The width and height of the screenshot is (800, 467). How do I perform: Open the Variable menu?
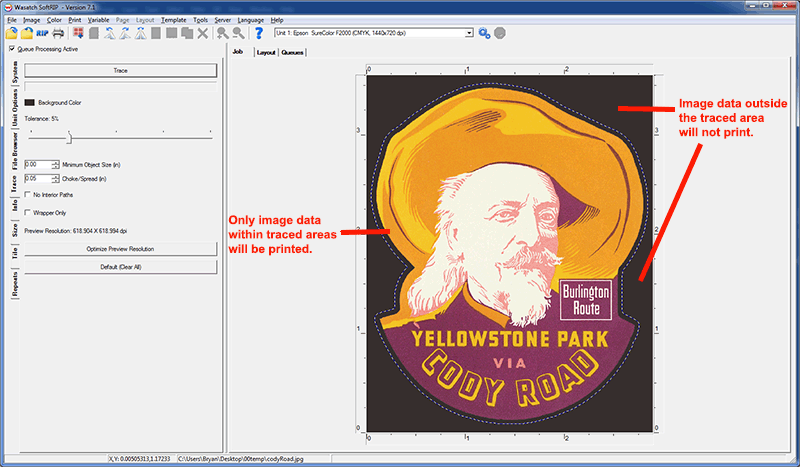click(98, 20)
